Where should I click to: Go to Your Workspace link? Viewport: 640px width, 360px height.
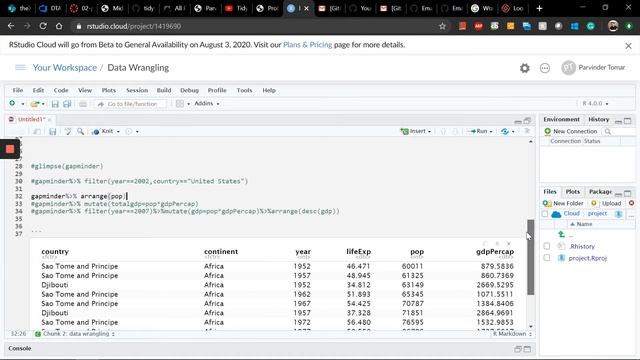(64, 68)
